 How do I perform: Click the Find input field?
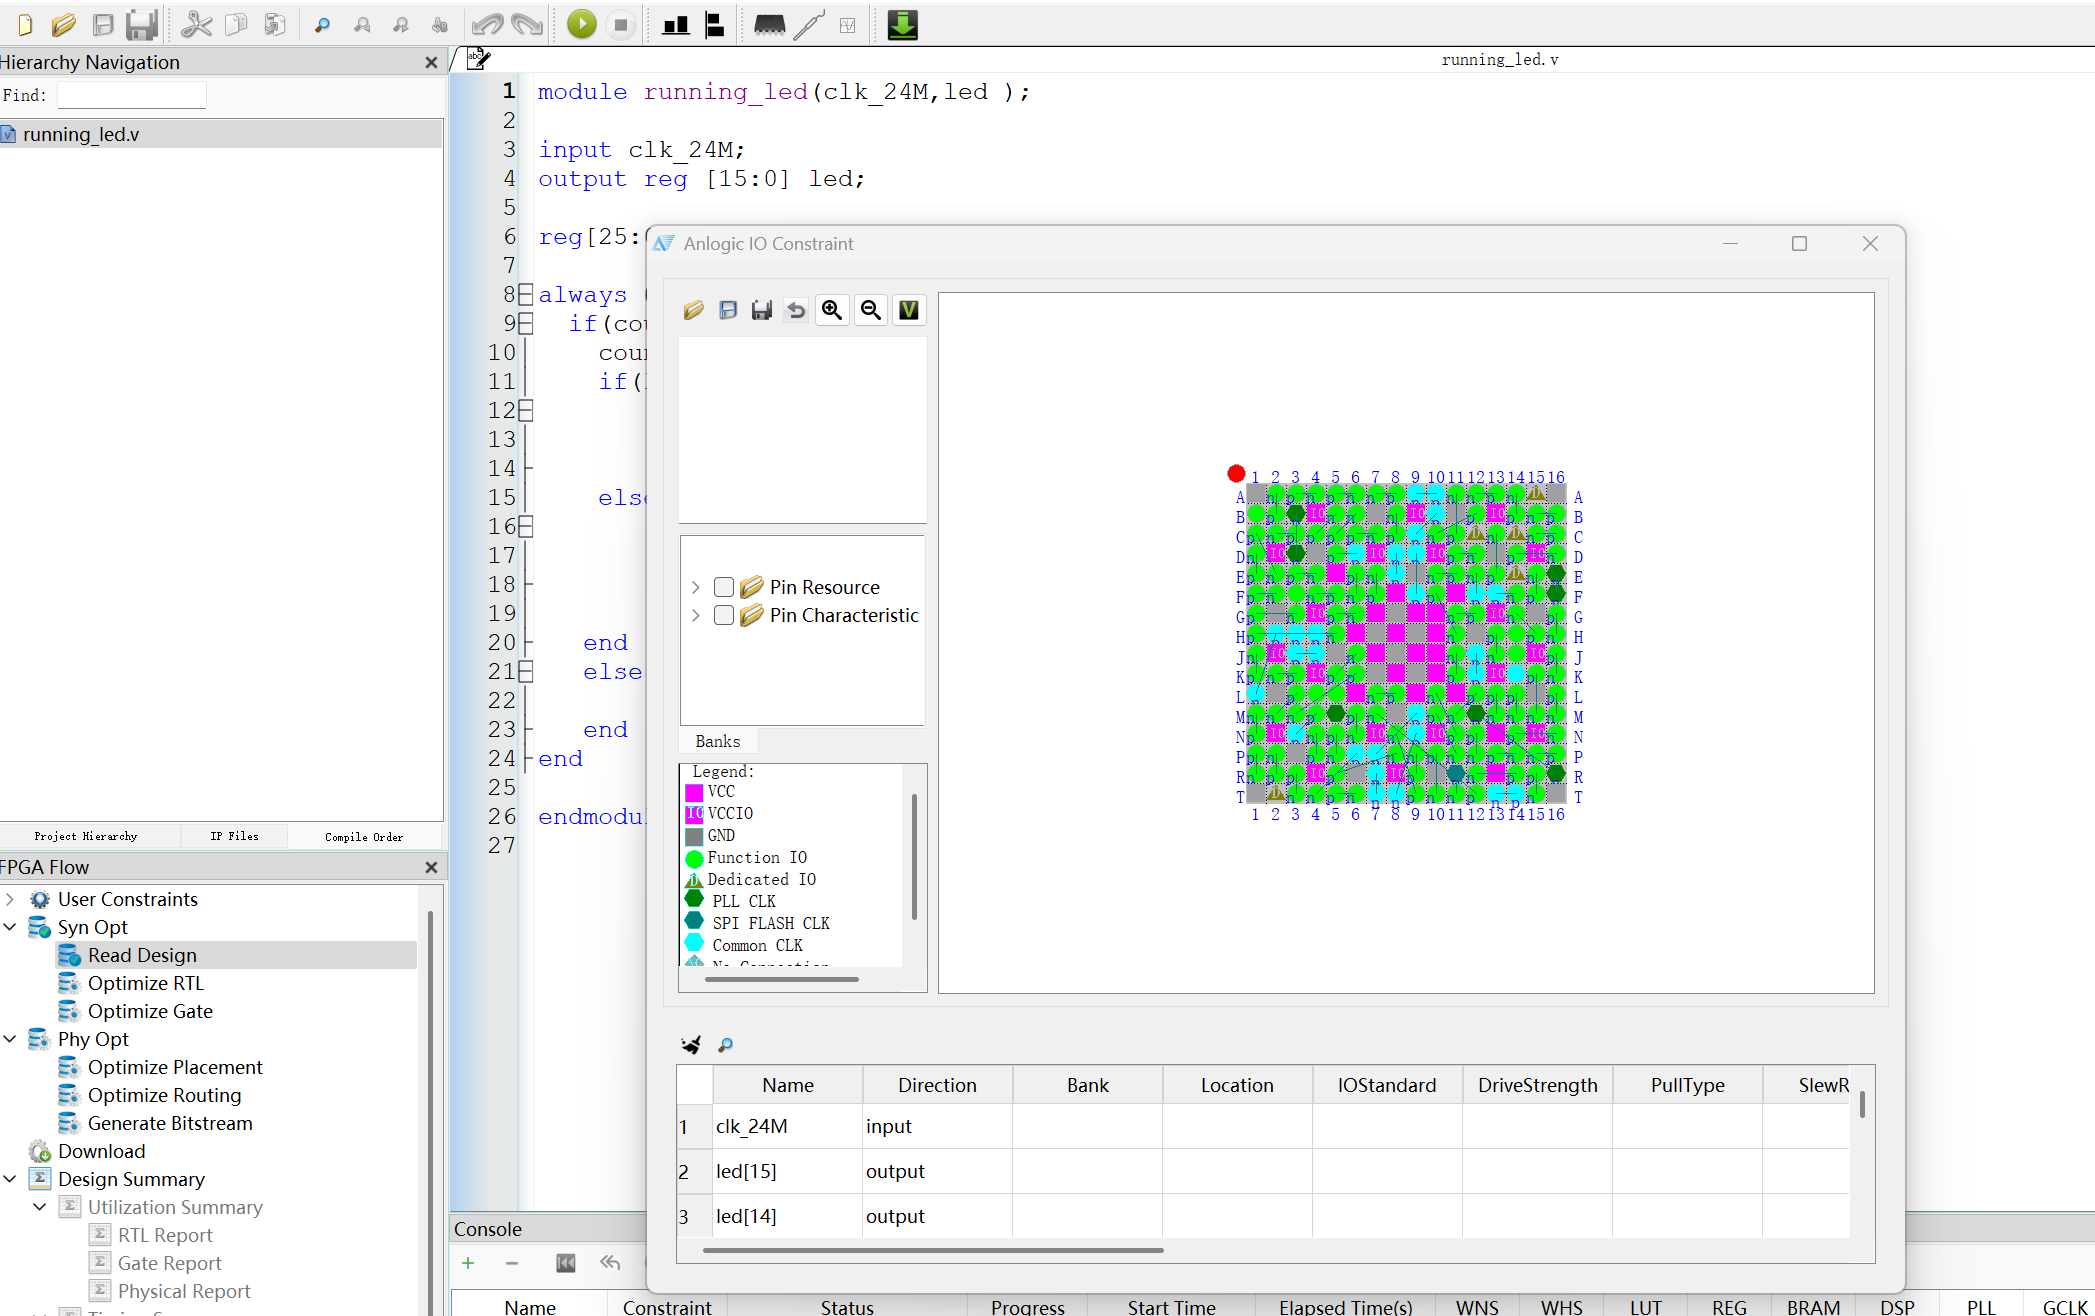(131, 95)
